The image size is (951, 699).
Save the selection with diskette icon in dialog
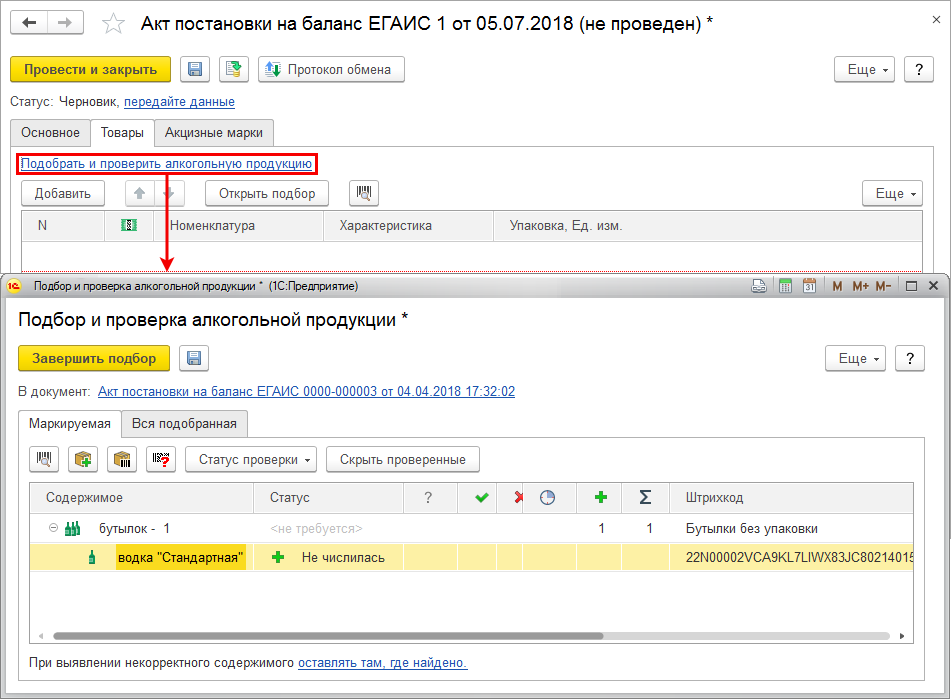click(x=194, y=358)
